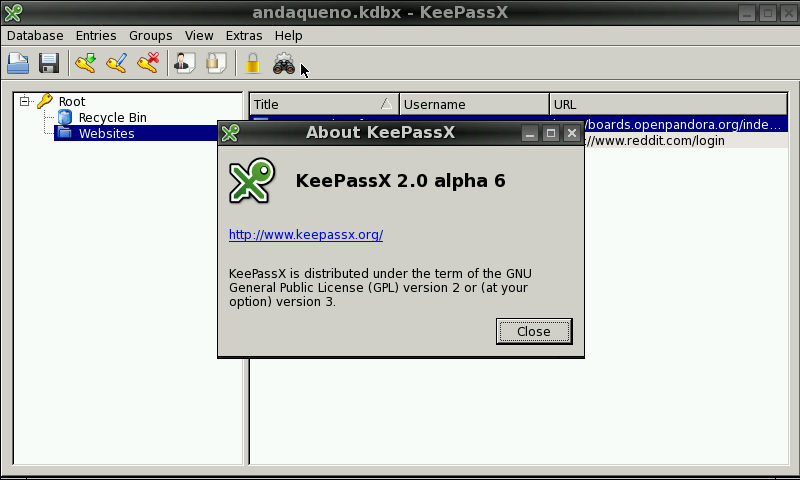Click the sort arrow in Title column
This screenshot has width=800, height=480.
click(386, 104)
